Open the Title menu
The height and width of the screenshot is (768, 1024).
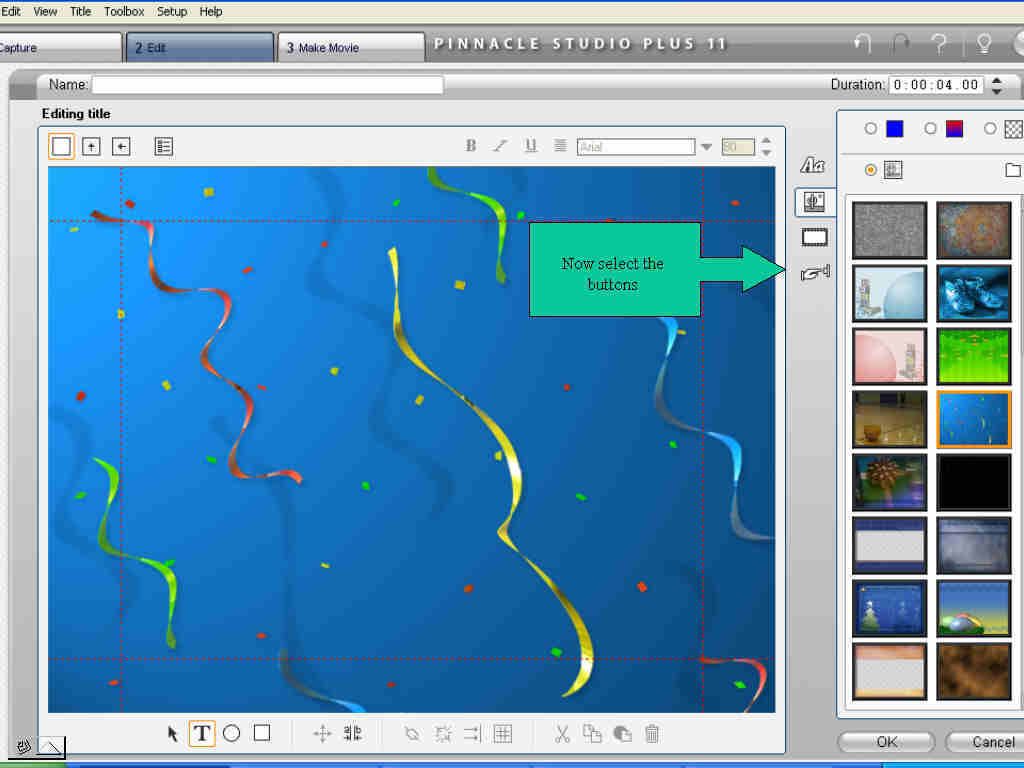pos(80,11)
